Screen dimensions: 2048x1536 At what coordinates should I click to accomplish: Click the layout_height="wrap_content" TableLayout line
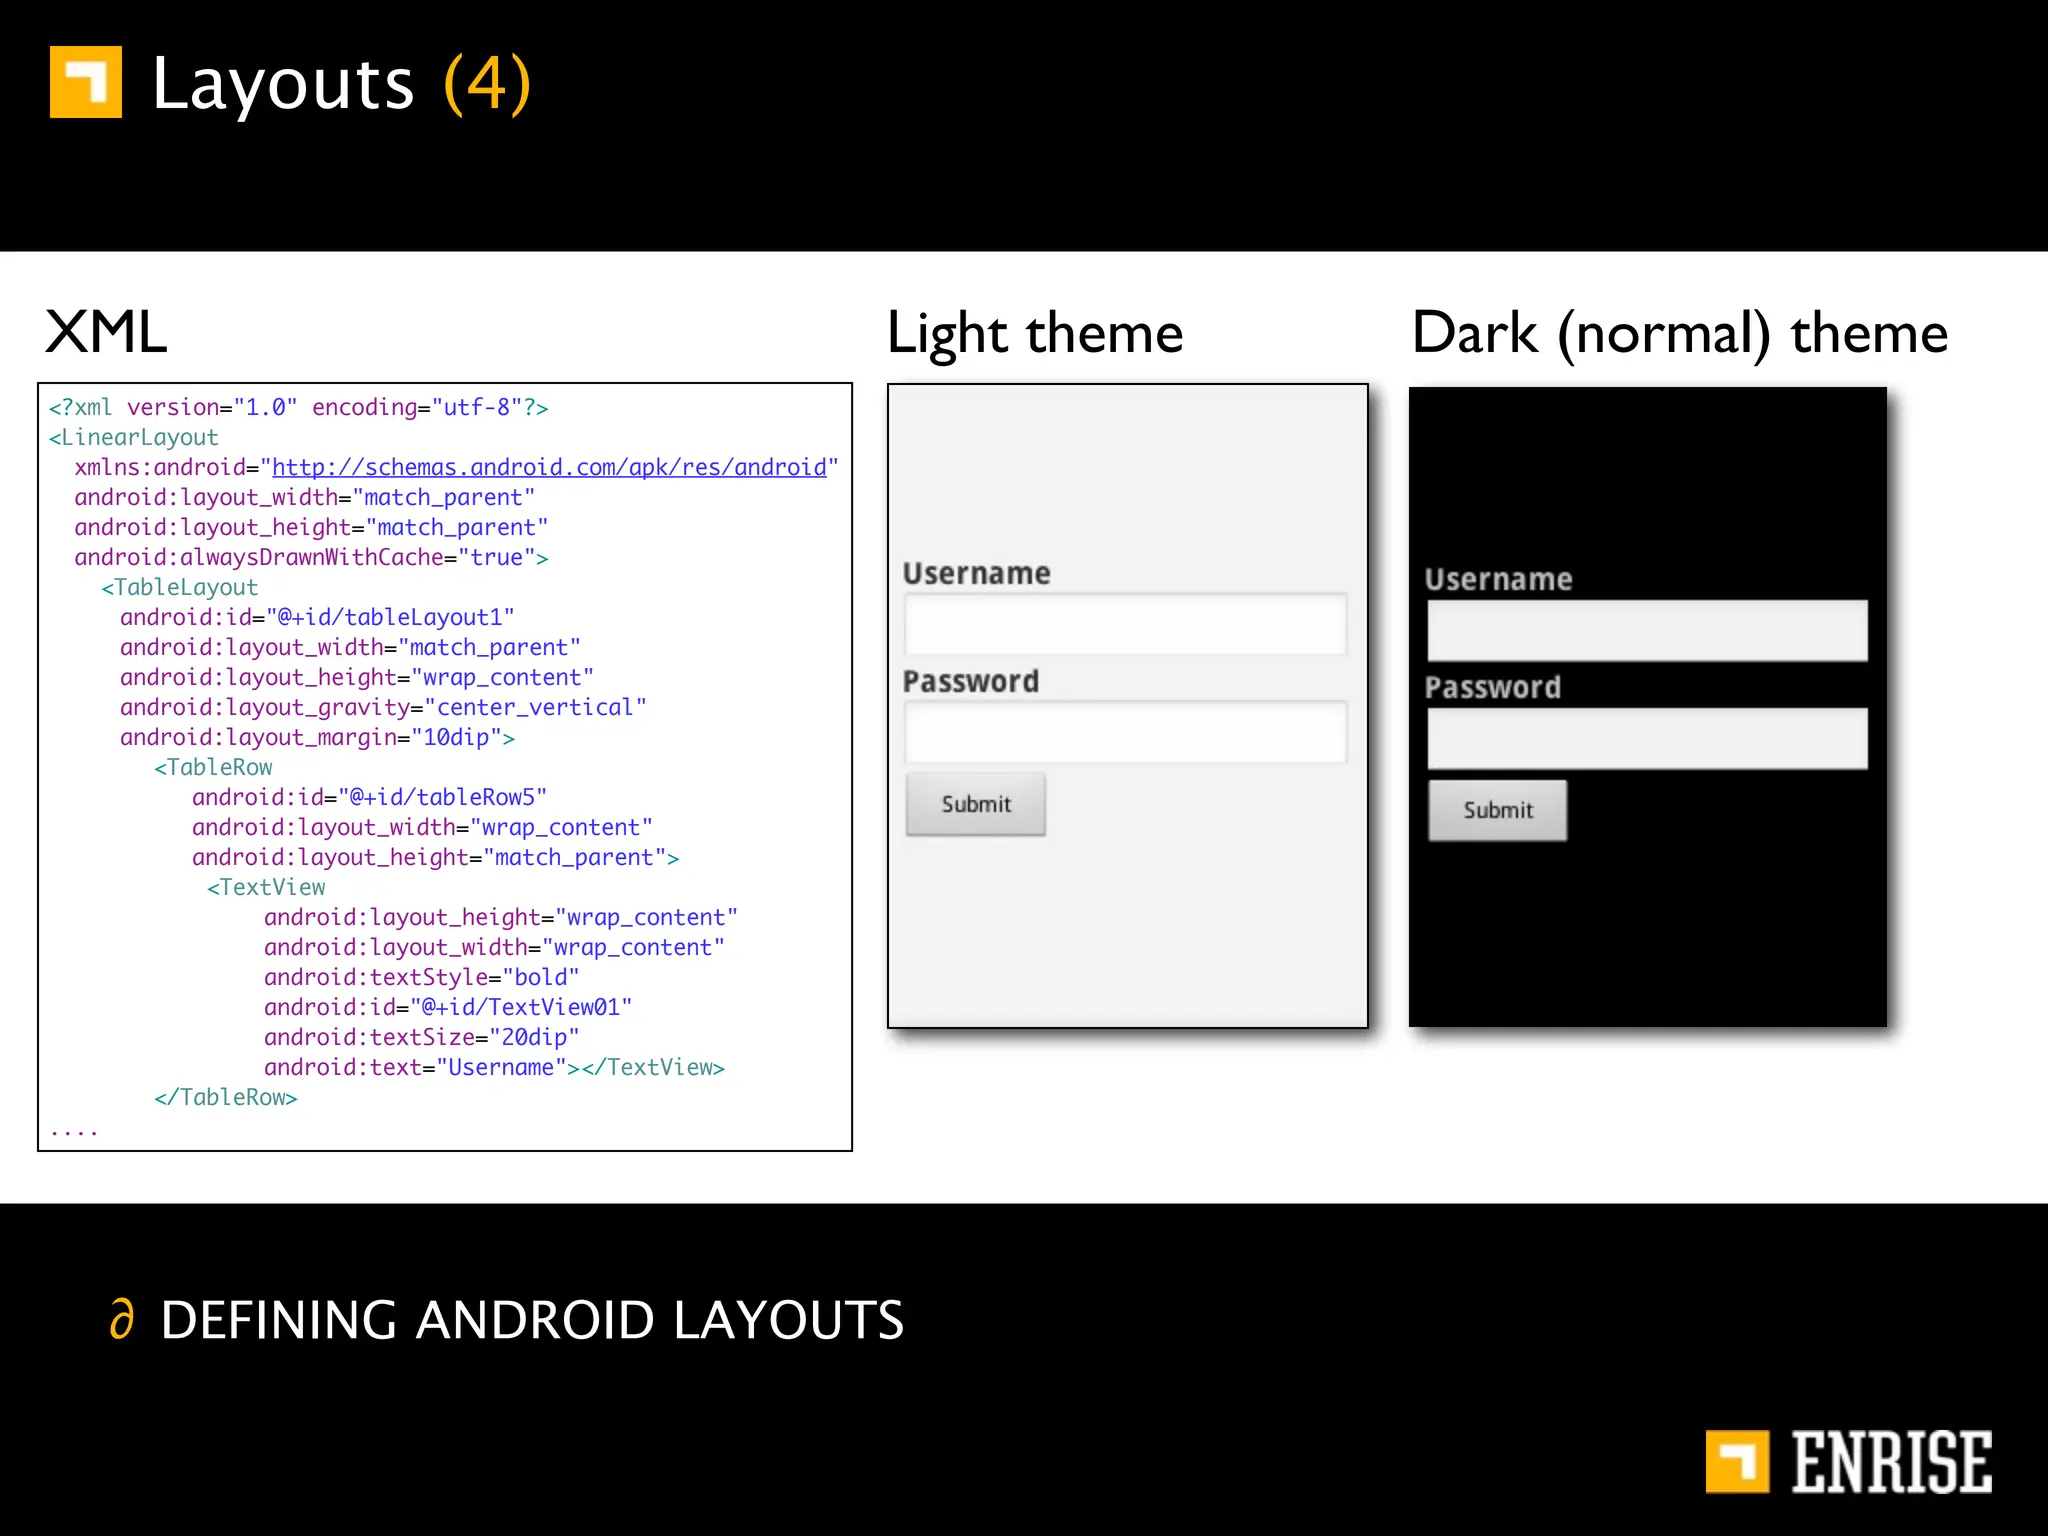coord(357,677)
